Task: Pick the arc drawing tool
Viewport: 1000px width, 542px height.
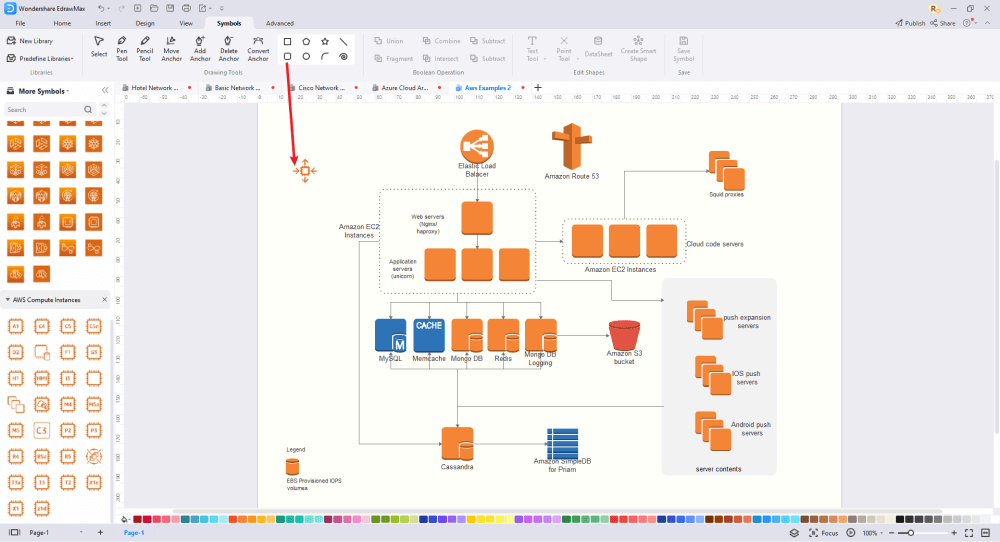Action: click(325, 57)
